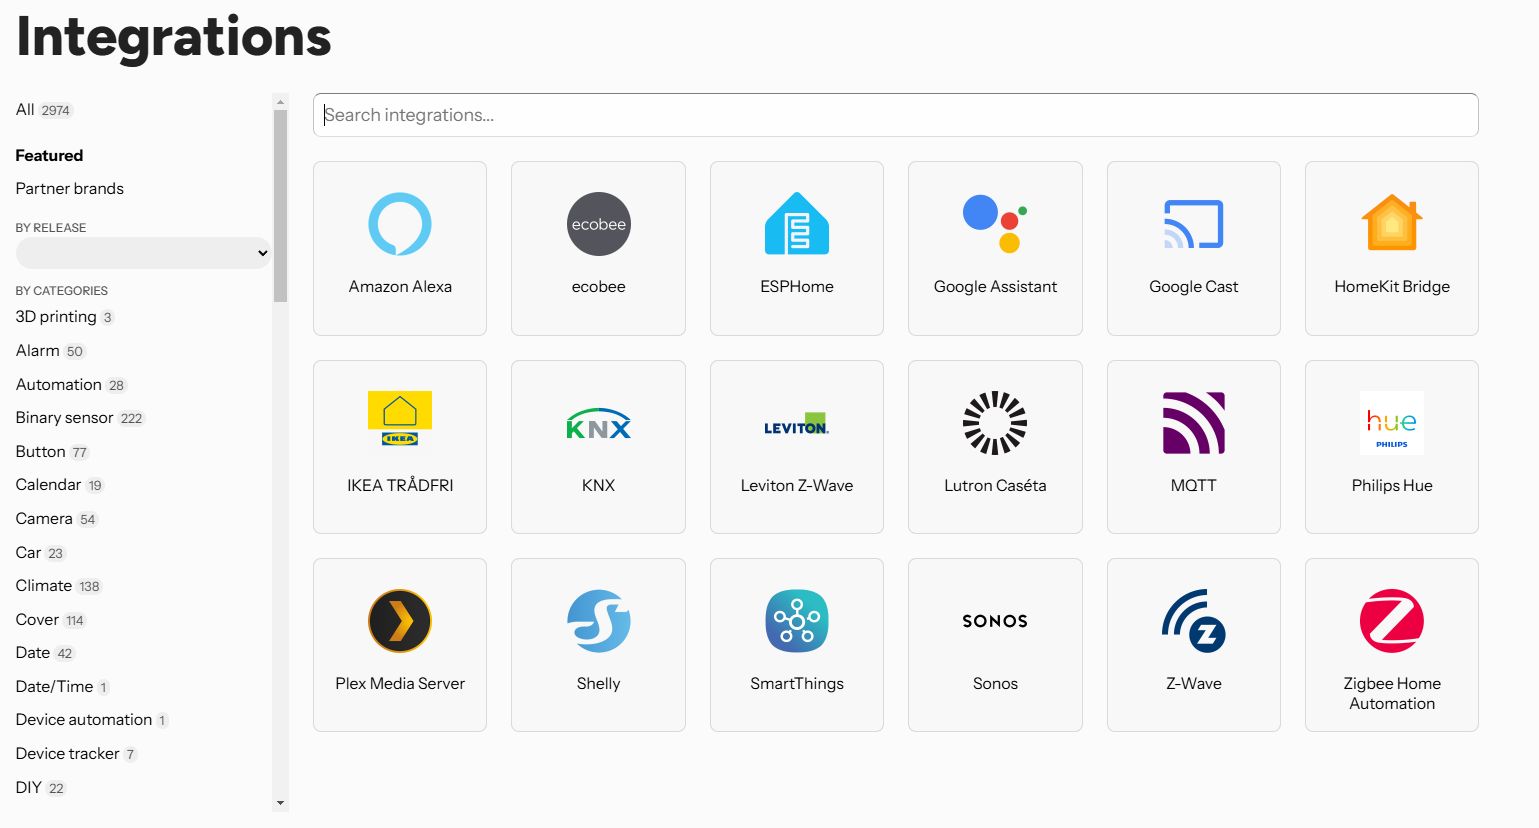Click the sidebar scrollbar up arrow
Screen dimensions: 1539x828
click(280, 101)
